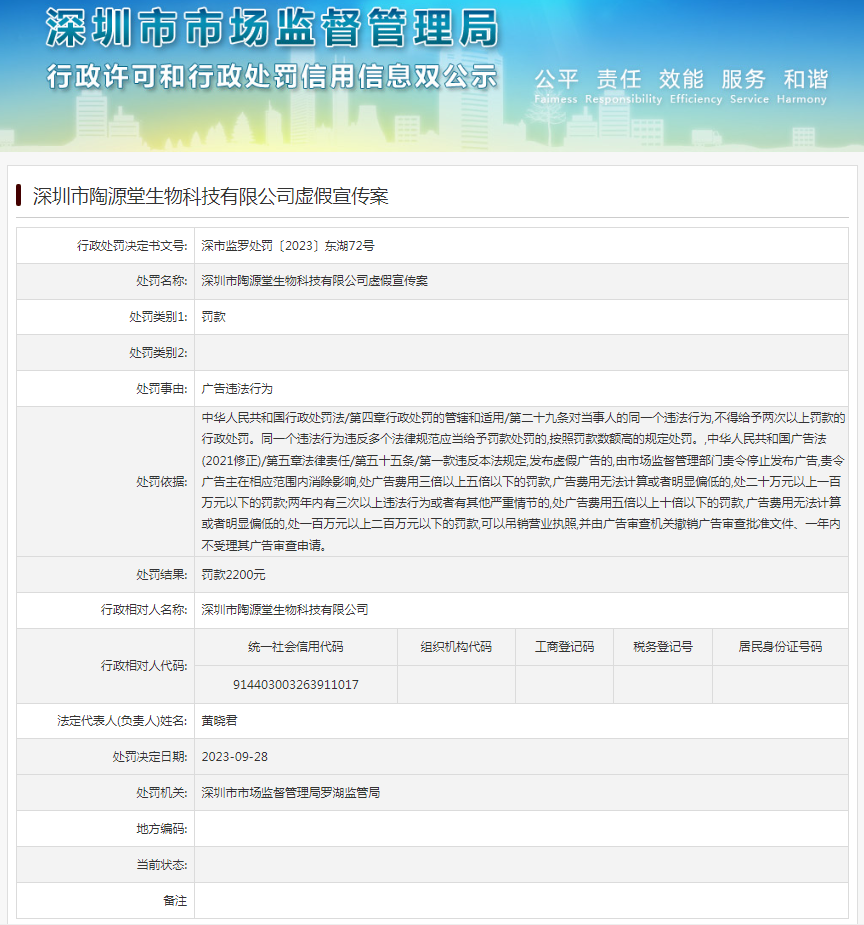Viewport: 864px width, 925px height.
Task: Click the case heading 深圳市陶源堂生物科技有限公司虚假宣传案
Action: tap(210, 196)
